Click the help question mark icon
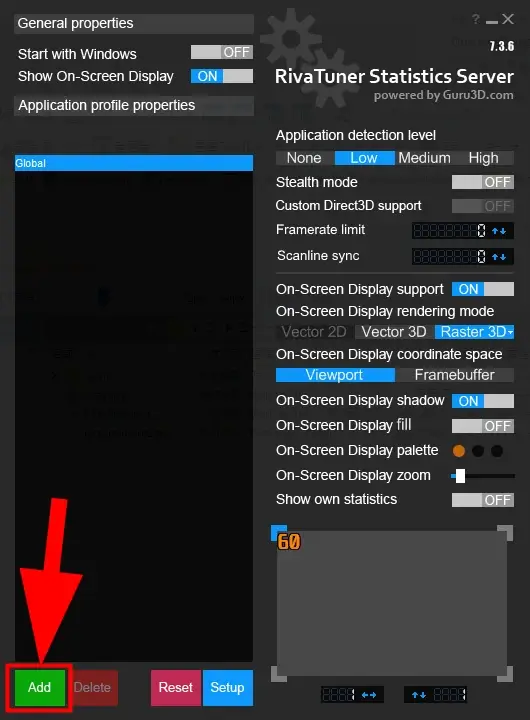 pos(476,19)
